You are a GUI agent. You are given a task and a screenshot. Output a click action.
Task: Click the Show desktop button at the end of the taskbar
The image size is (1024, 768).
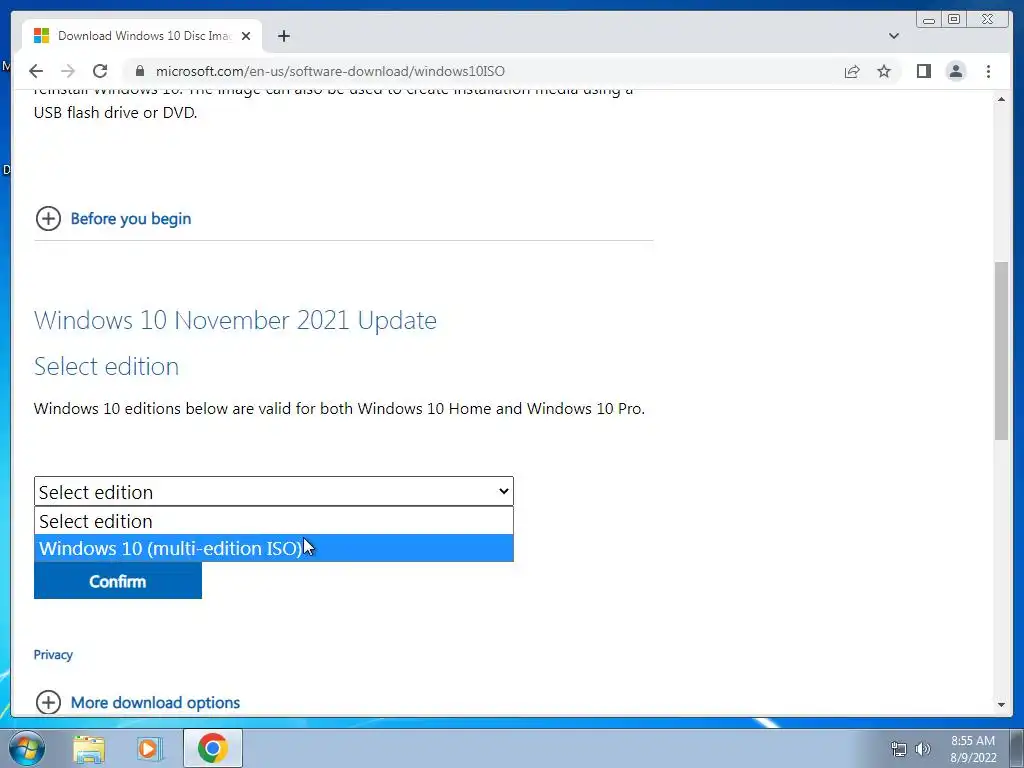(x=1017, y=748)
